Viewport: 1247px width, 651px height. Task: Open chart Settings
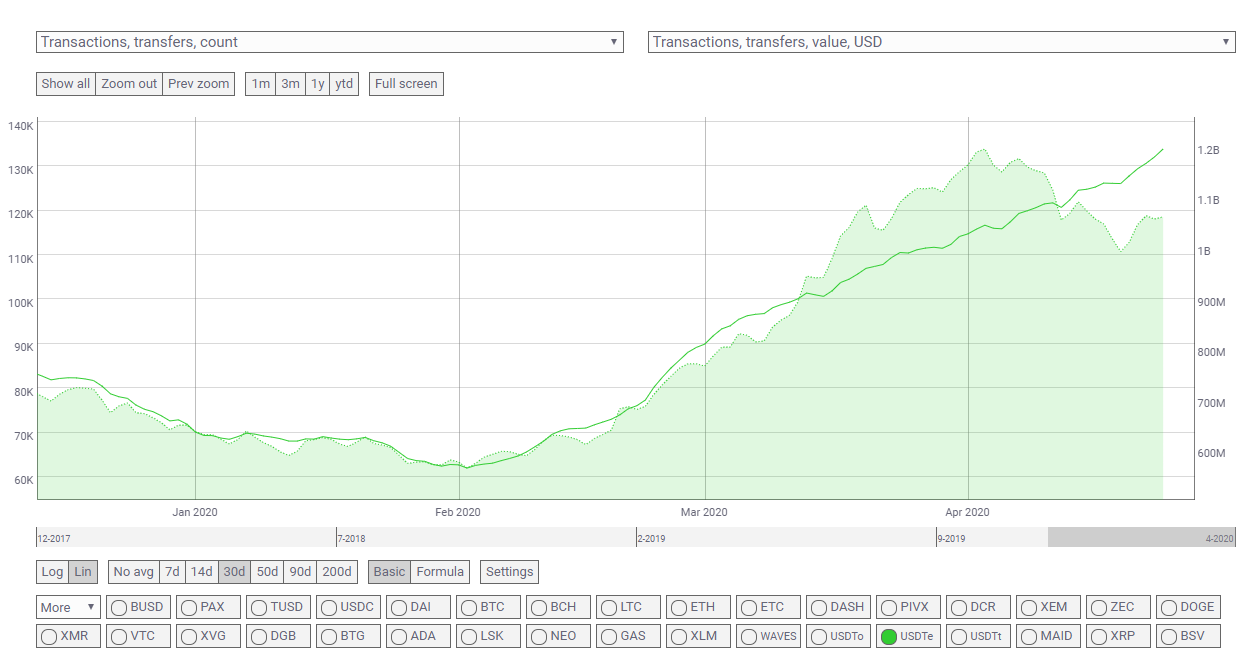pyautogui.click(x=510, y=572)
